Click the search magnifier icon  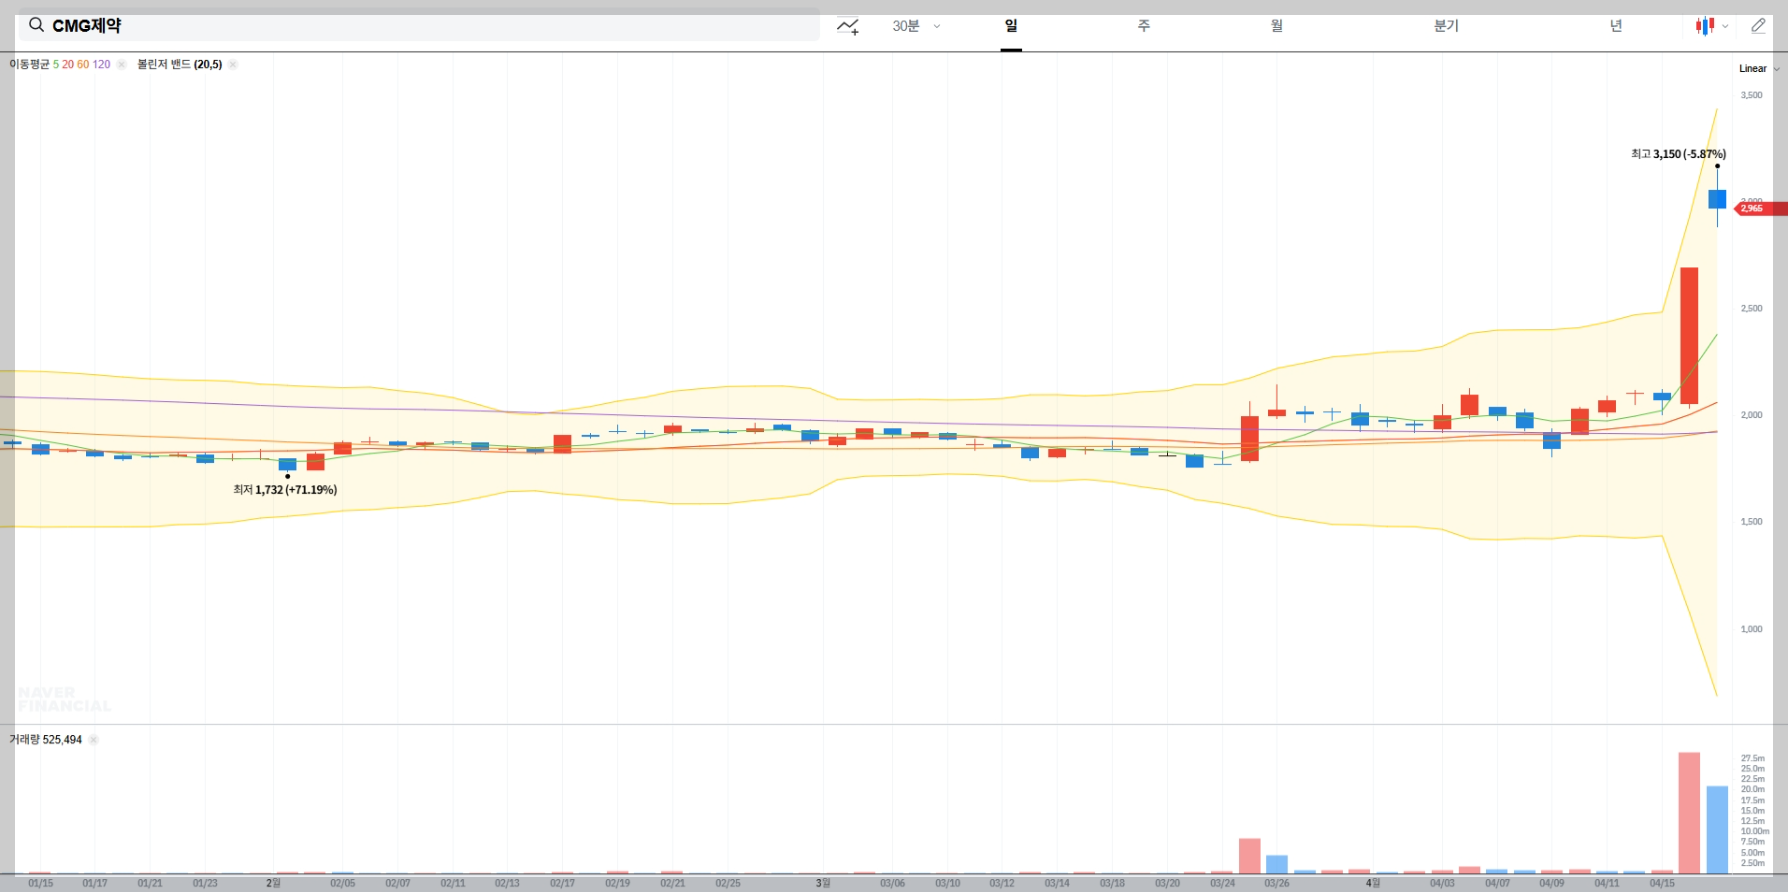[x=36, y=25]
